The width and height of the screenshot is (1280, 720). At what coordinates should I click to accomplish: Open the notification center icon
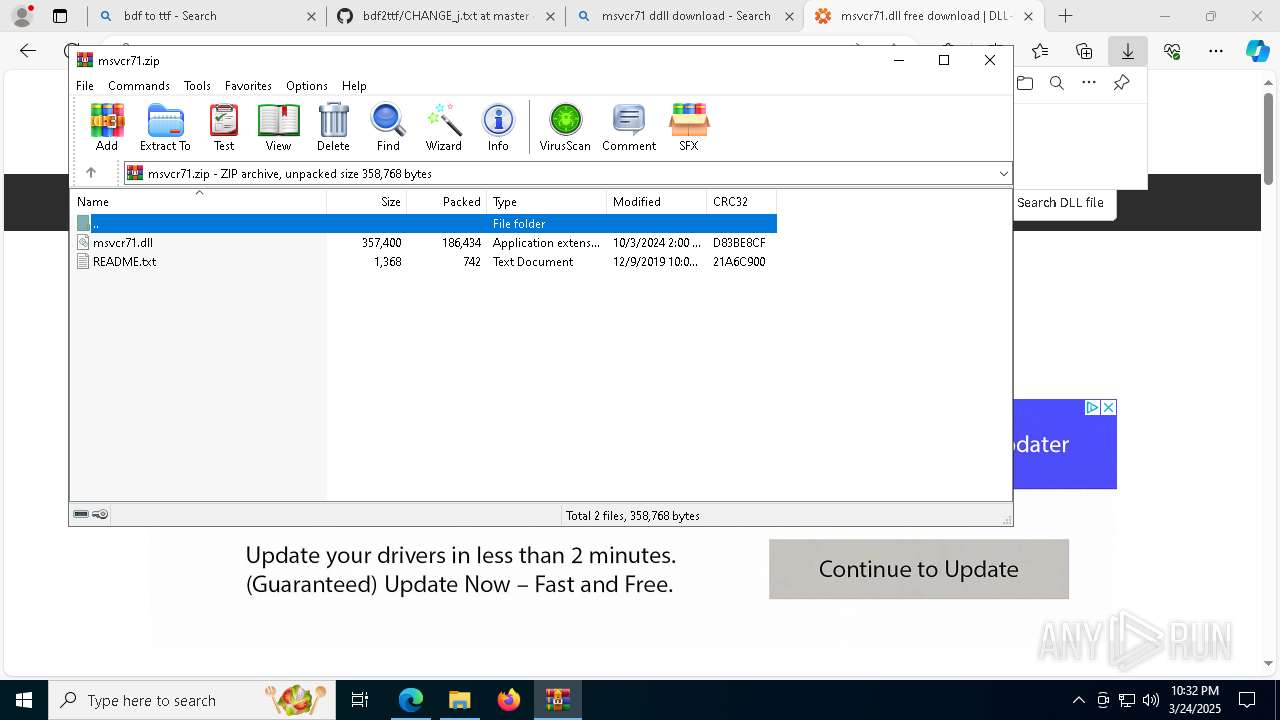pyautogui.click(x=1247, y=700)
